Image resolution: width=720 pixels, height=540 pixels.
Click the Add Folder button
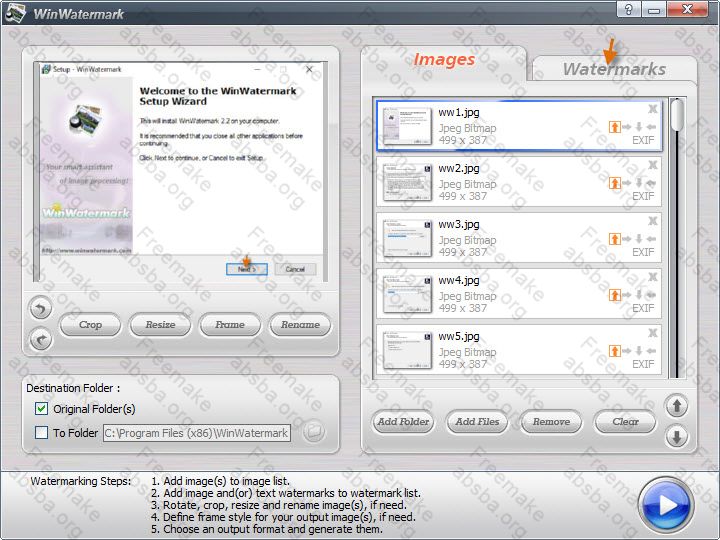[x=403, y=422]
